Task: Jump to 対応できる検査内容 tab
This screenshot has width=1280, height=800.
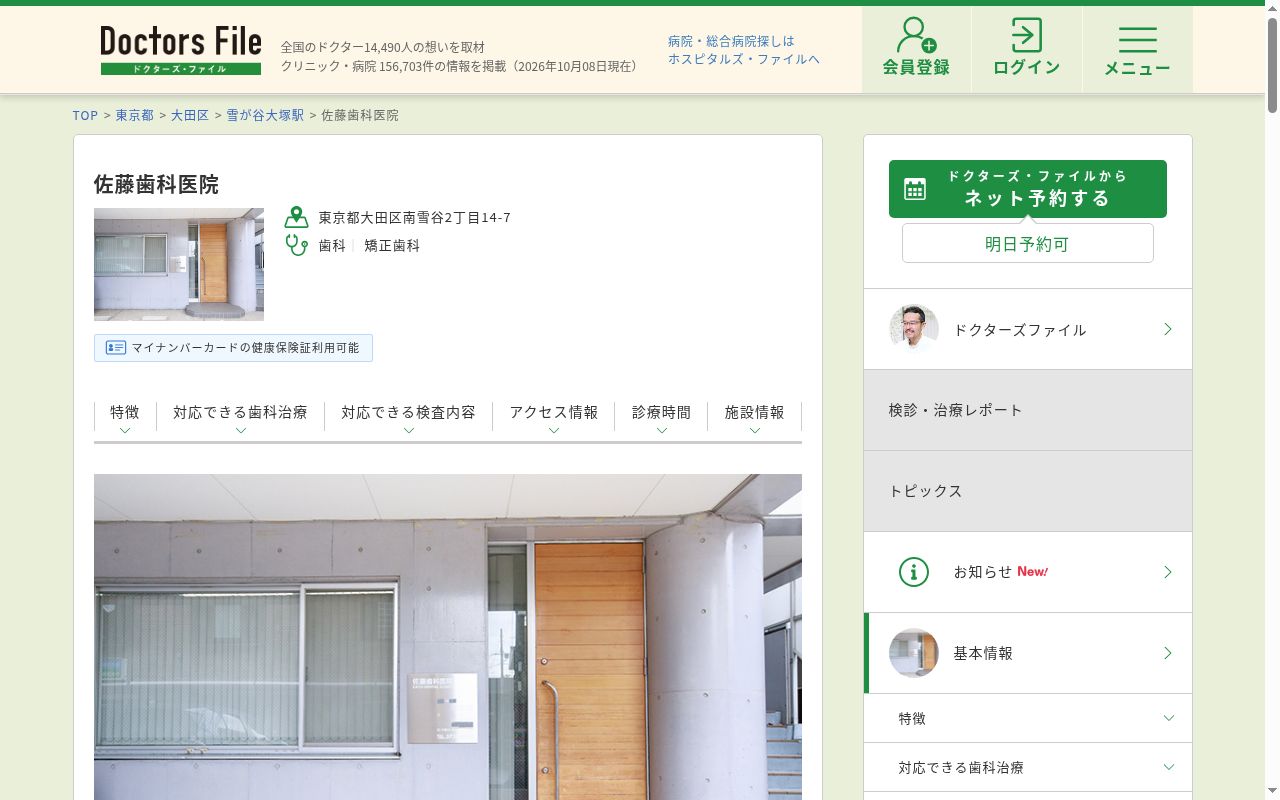Action: coord(408,419)
